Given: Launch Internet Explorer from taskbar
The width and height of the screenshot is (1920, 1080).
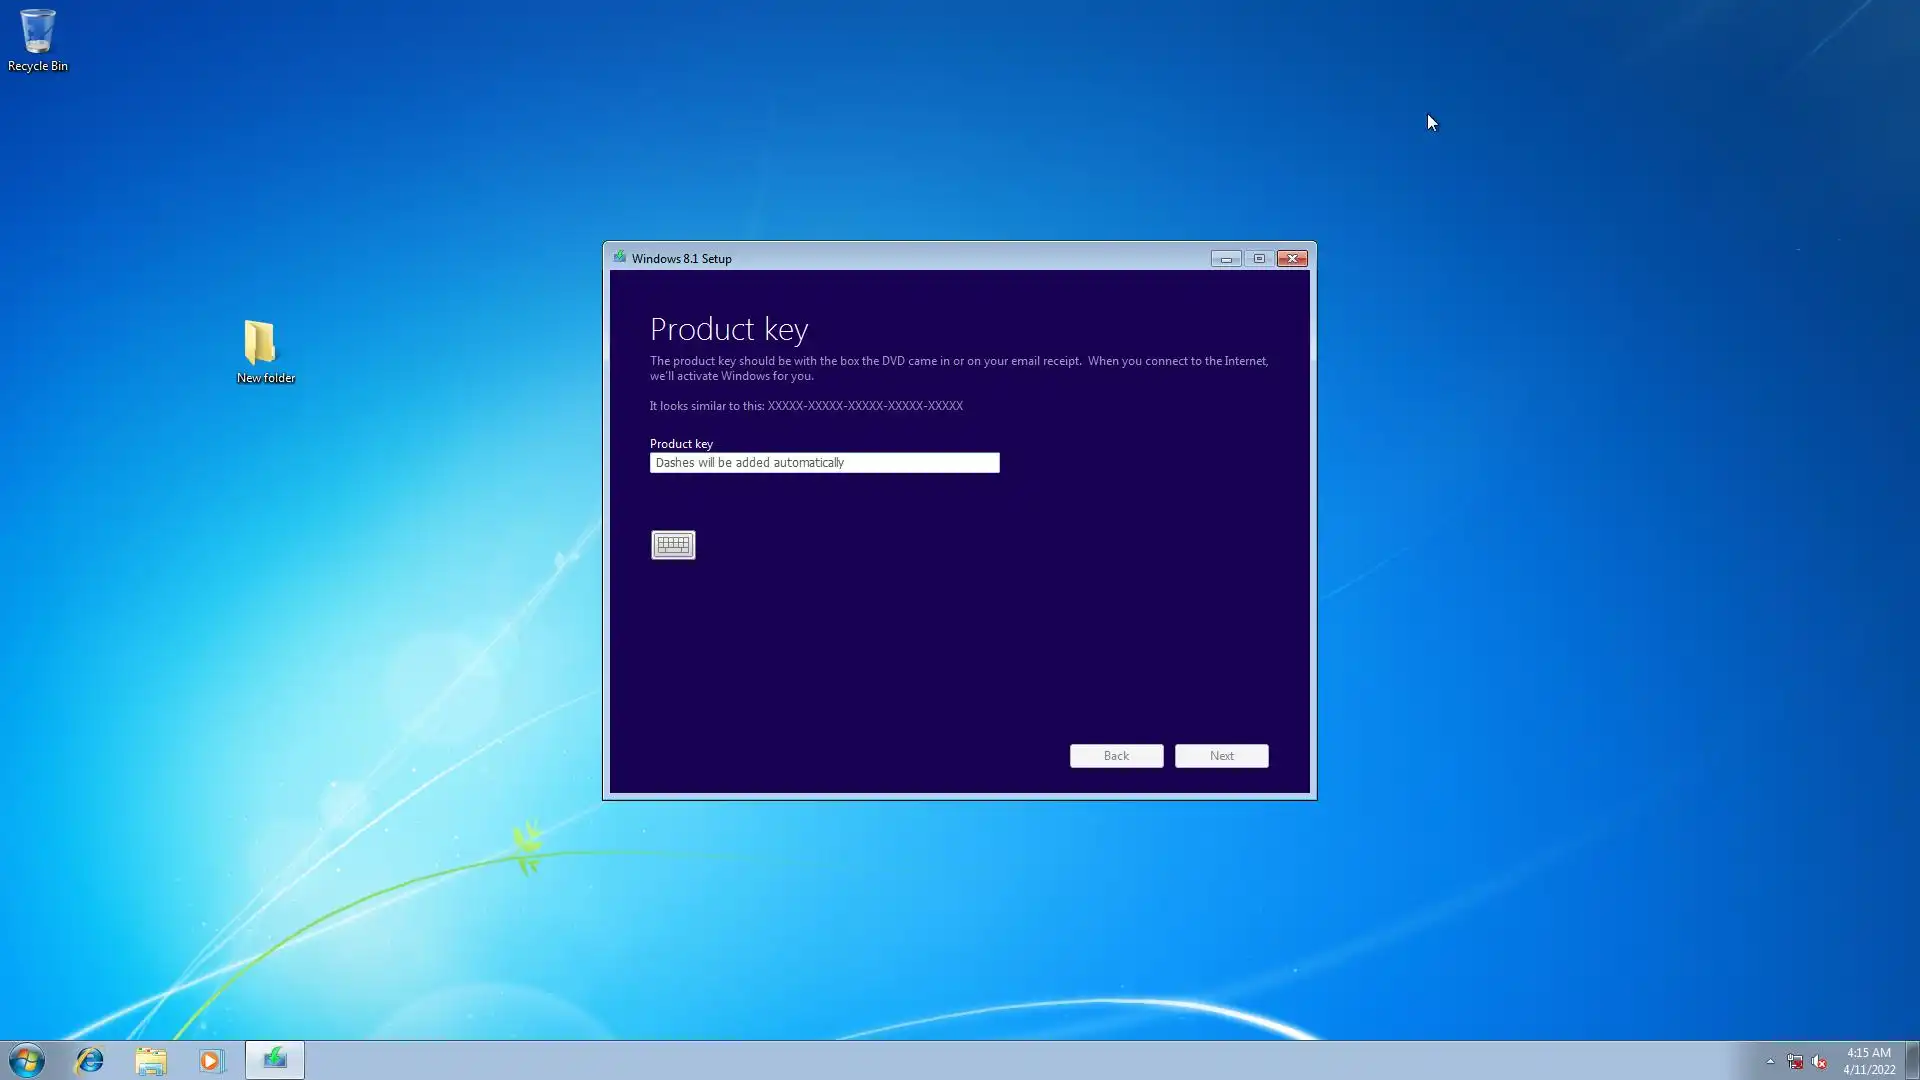Looking at the screenshot, I should pos(90,1060).
